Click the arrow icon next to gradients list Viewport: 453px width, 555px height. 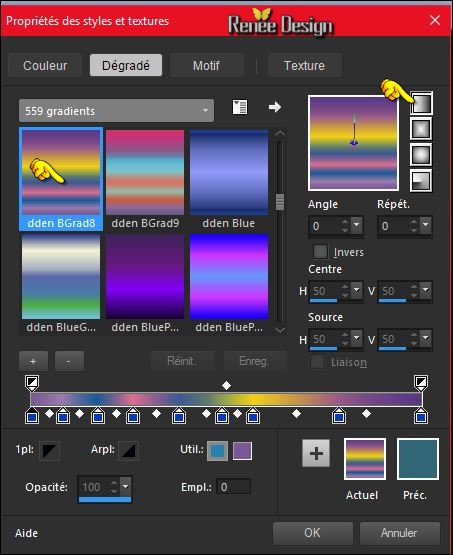point(275,107)
